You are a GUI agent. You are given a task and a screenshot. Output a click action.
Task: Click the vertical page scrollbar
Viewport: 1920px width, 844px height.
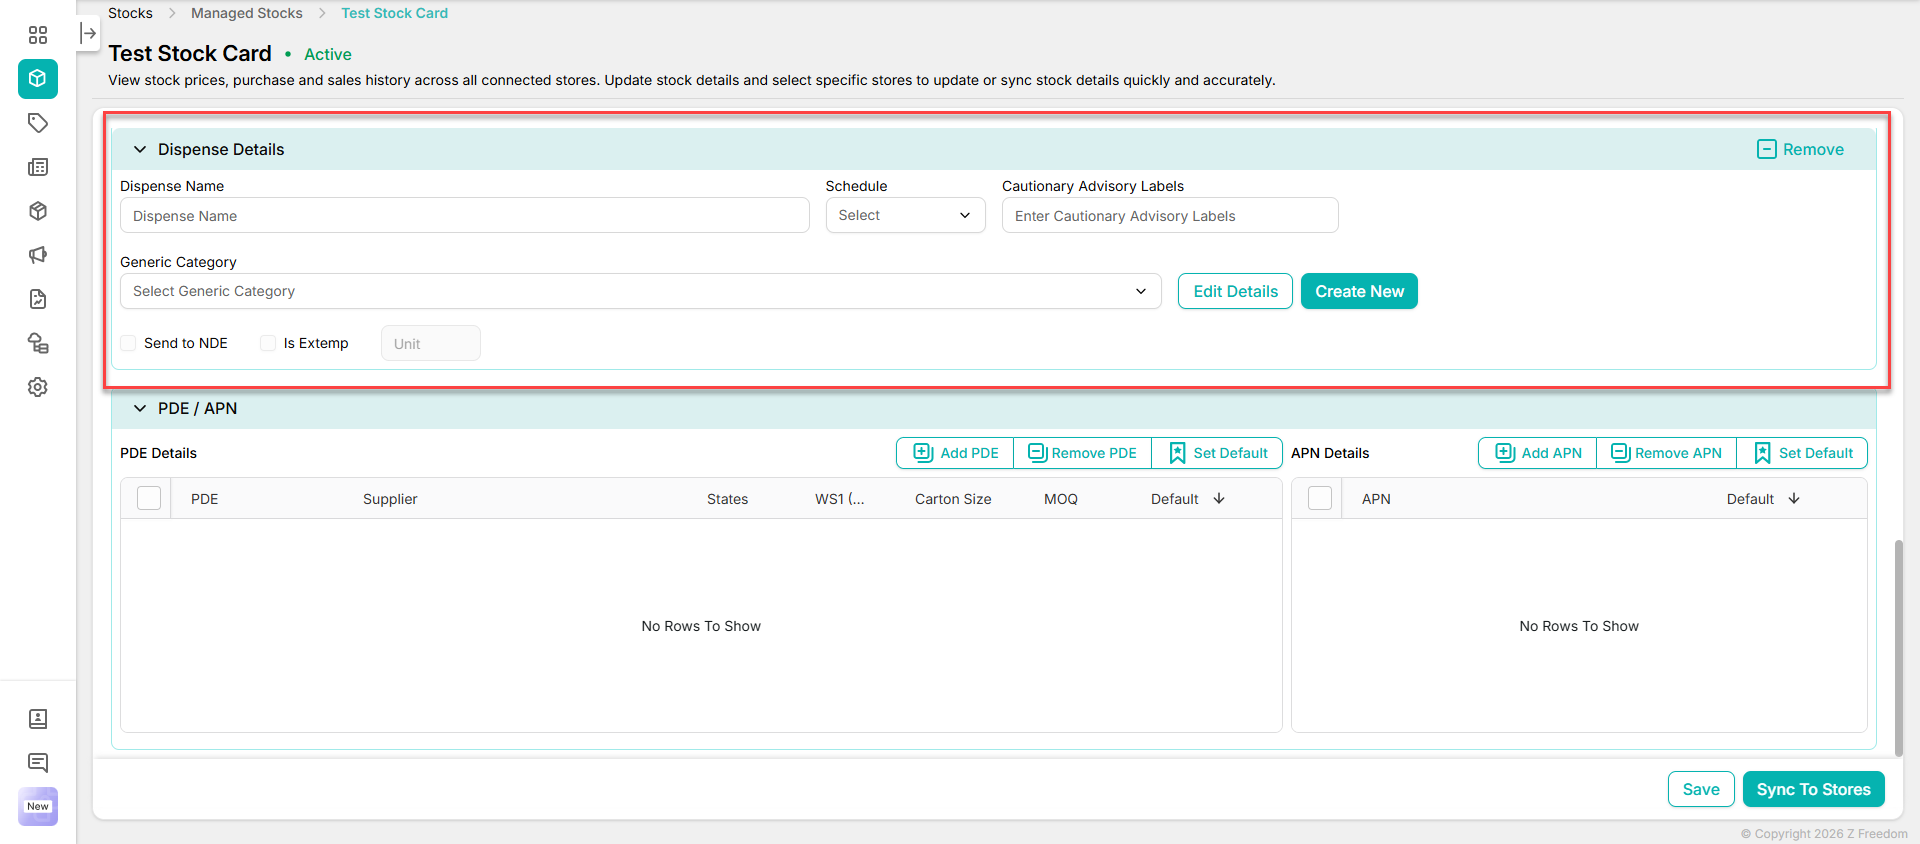[1899, 648]
